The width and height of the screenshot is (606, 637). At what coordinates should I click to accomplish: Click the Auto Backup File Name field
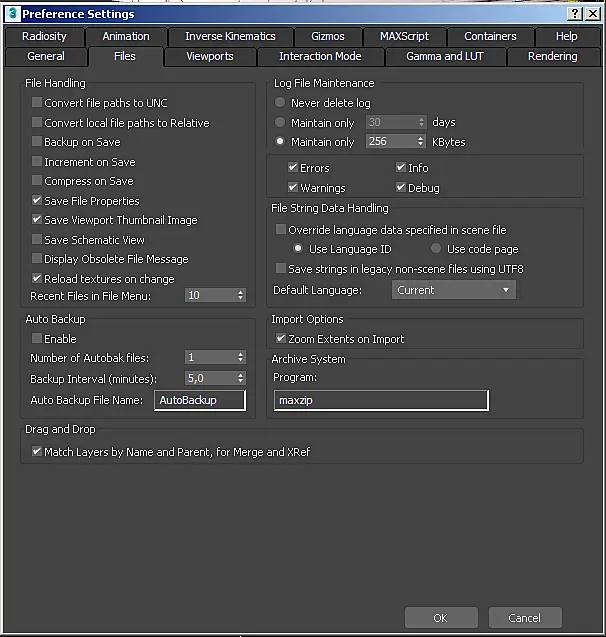200,400
